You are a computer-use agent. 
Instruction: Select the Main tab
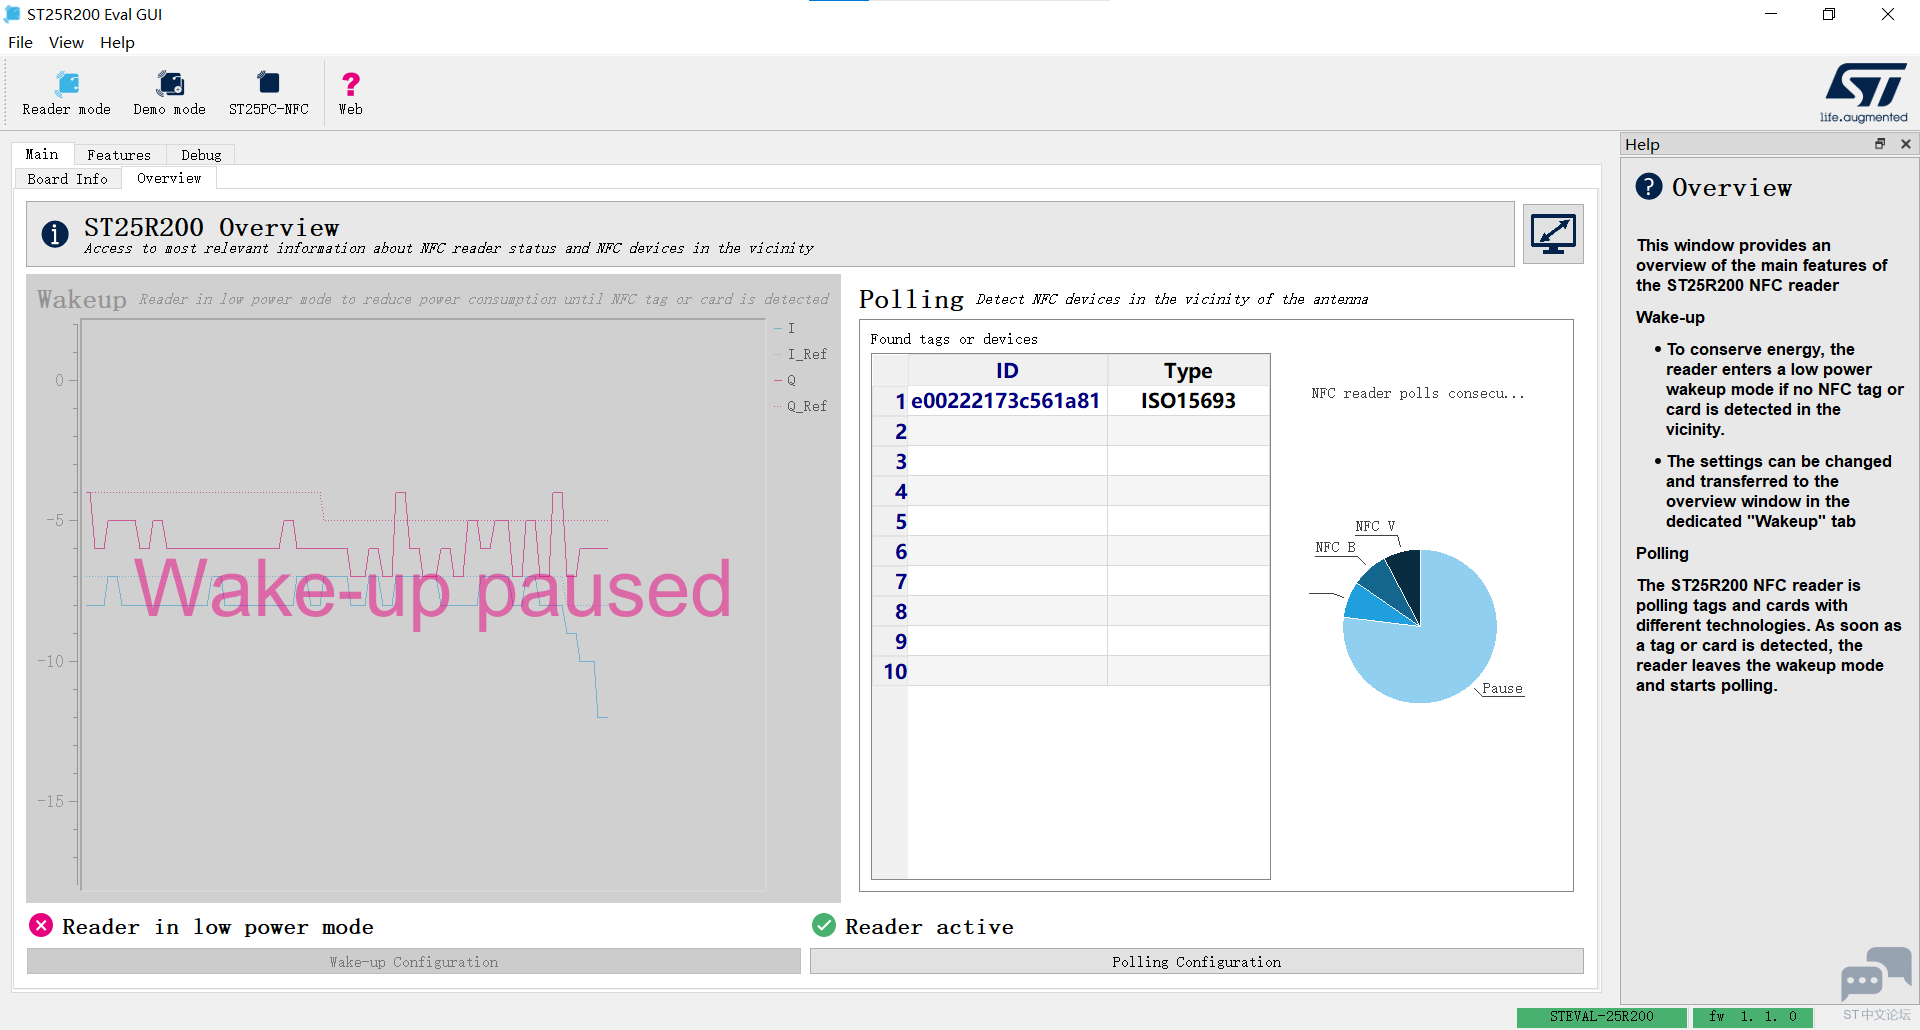point(42,154)
